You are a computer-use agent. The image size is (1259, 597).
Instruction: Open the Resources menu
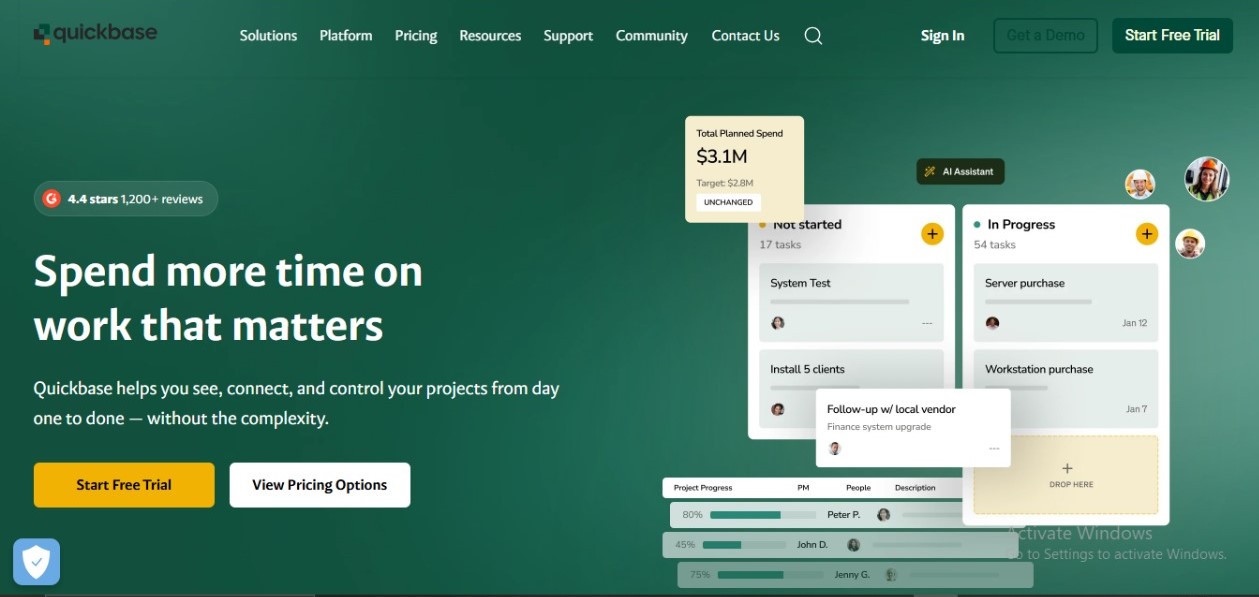coord(490,36)
